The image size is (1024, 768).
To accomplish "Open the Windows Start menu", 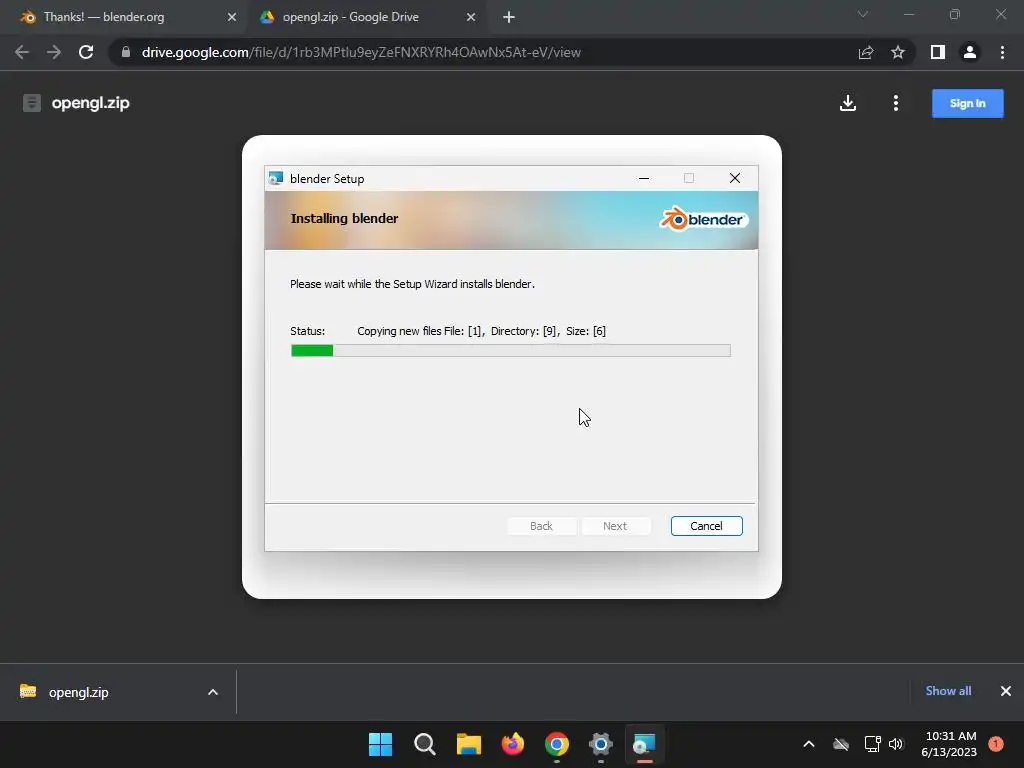I will tap(381, 744).
